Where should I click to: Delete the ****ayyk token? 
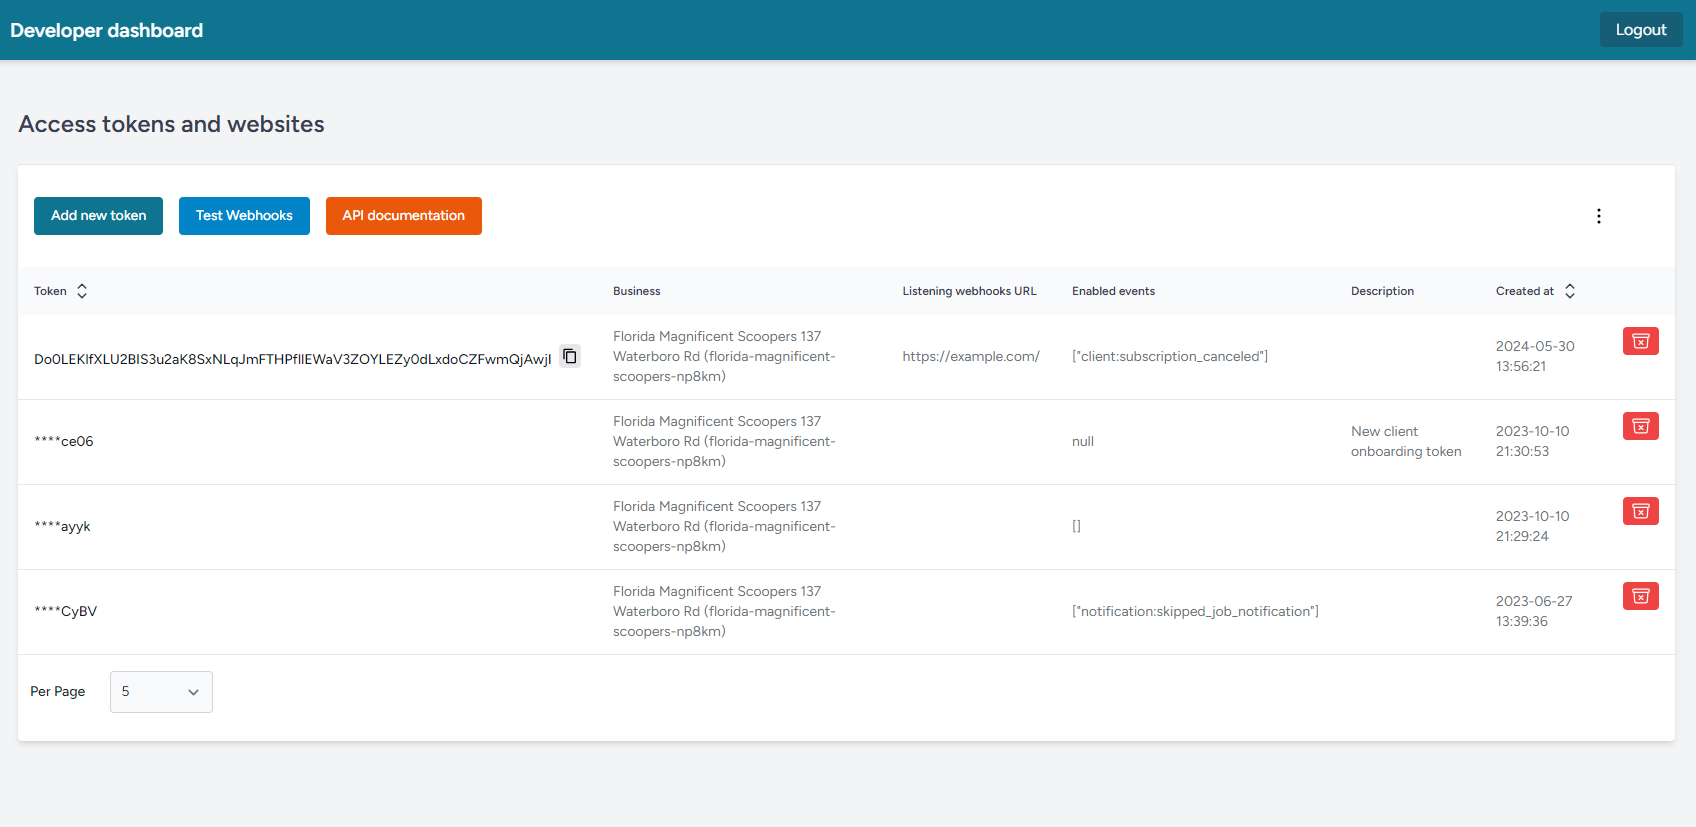[x=1640, y=511]
